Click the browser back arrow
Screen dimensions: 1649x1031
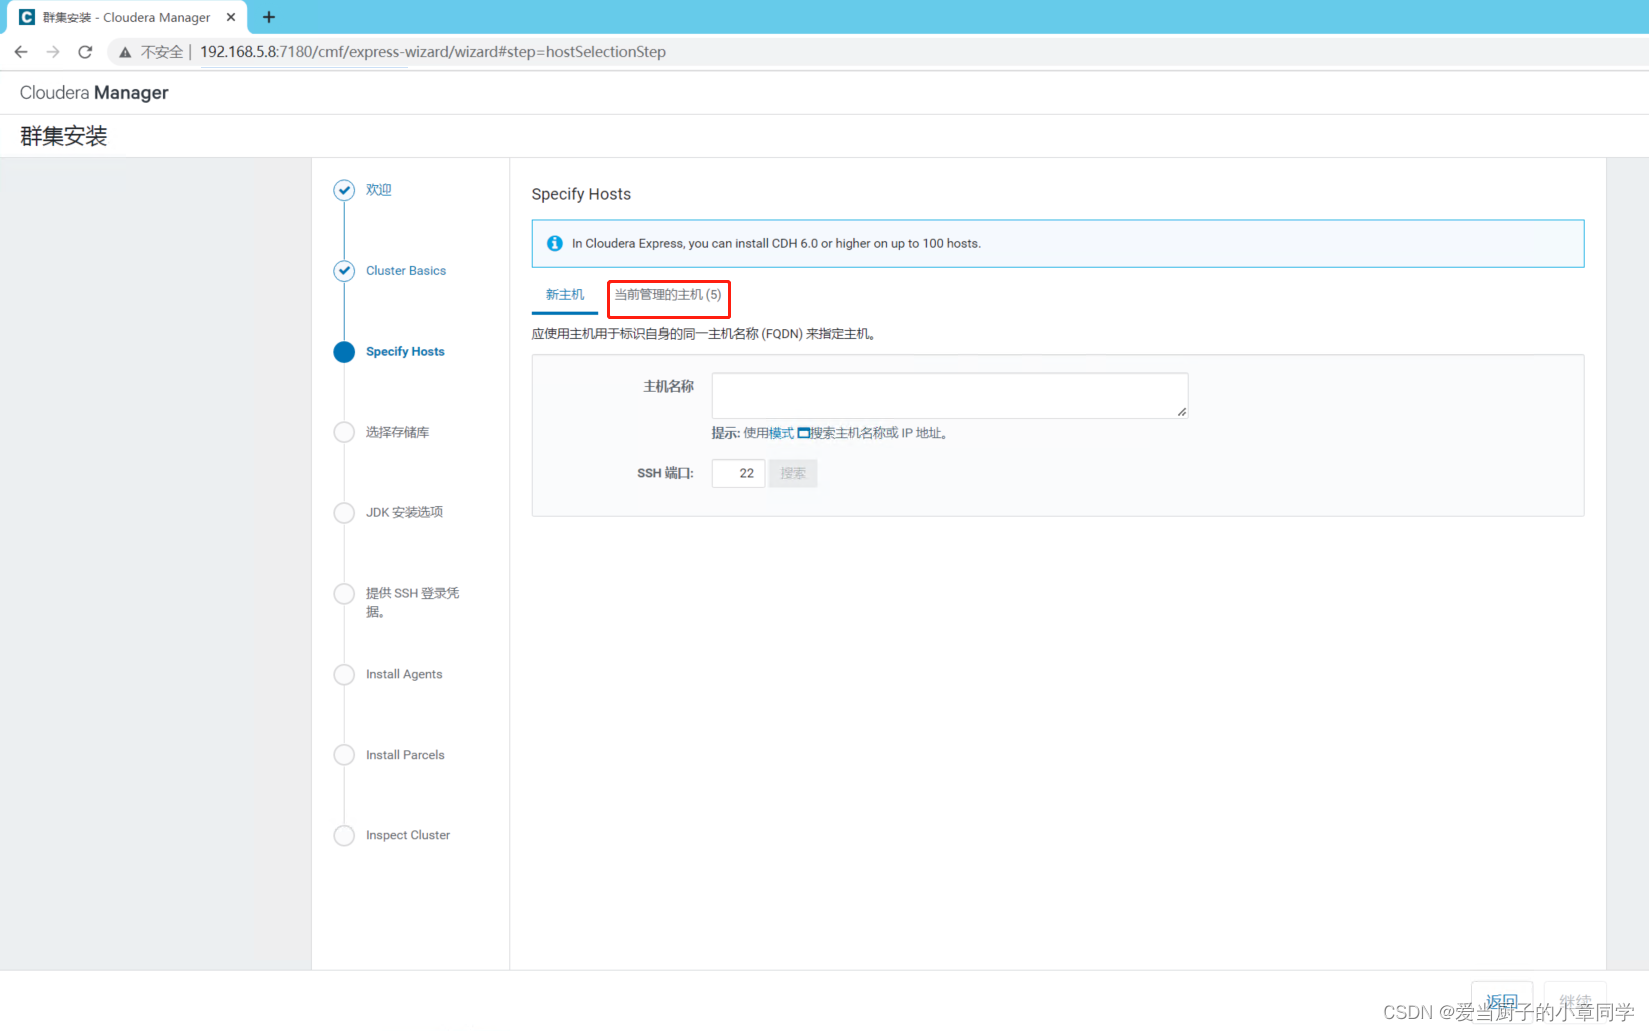click(x=21, y=52)
